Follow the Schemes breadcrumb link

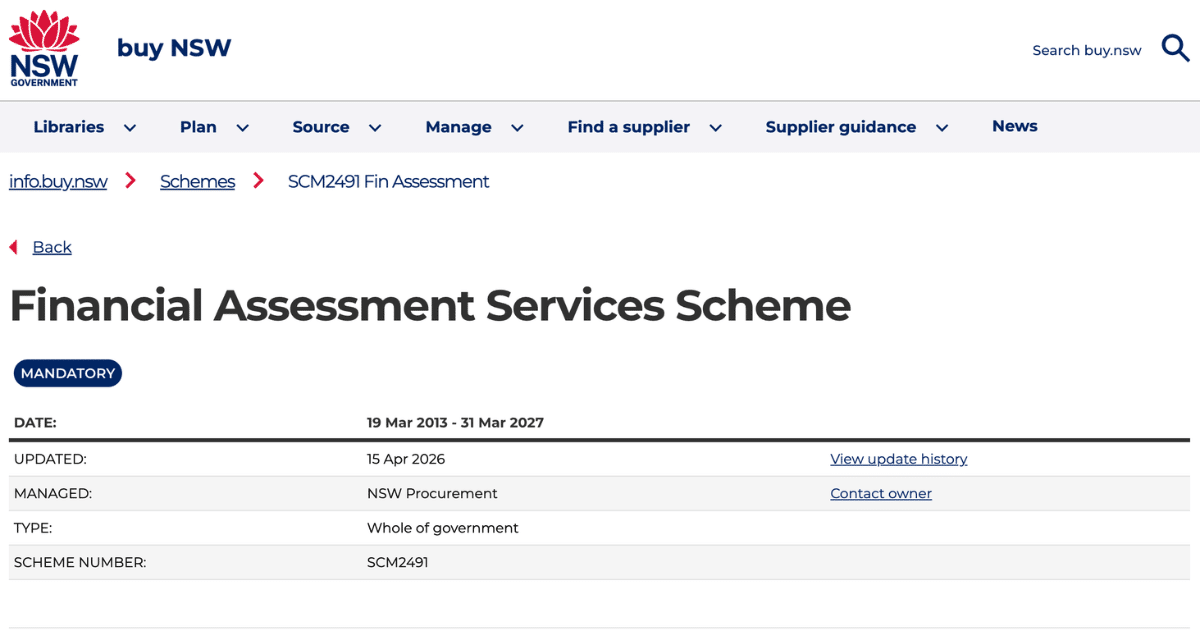pyautogui.click(x=197, y=181)
